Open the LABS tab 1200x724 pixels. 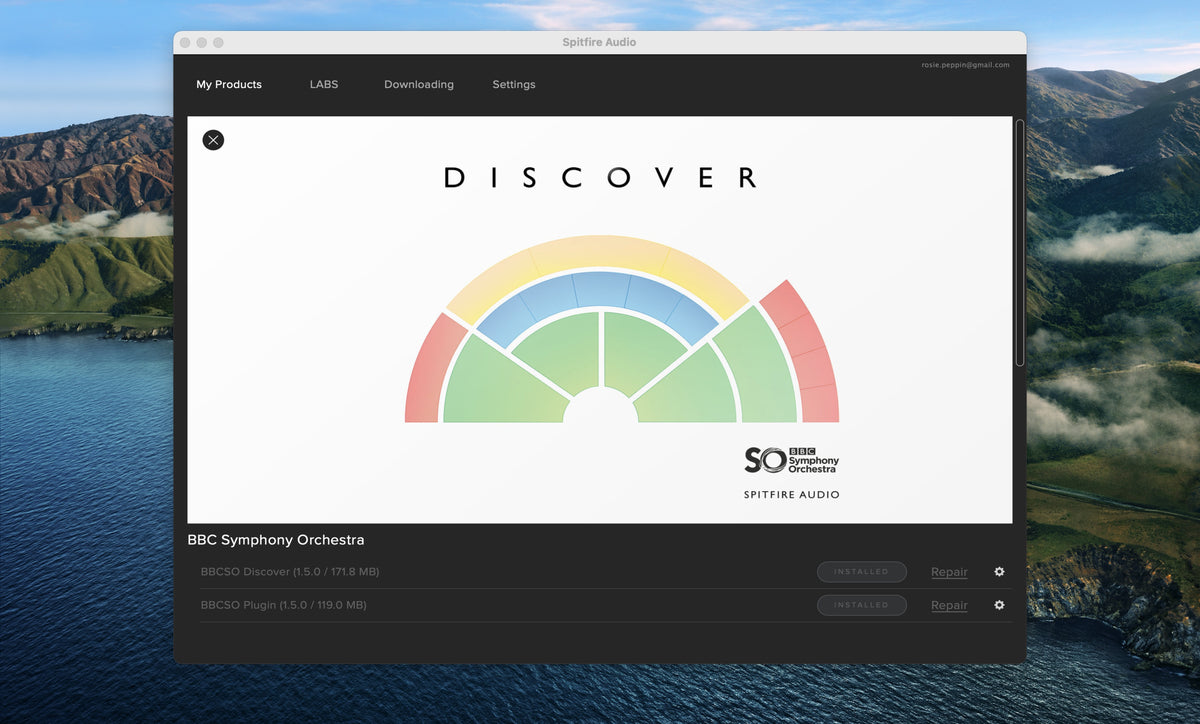tap(324, 85)
